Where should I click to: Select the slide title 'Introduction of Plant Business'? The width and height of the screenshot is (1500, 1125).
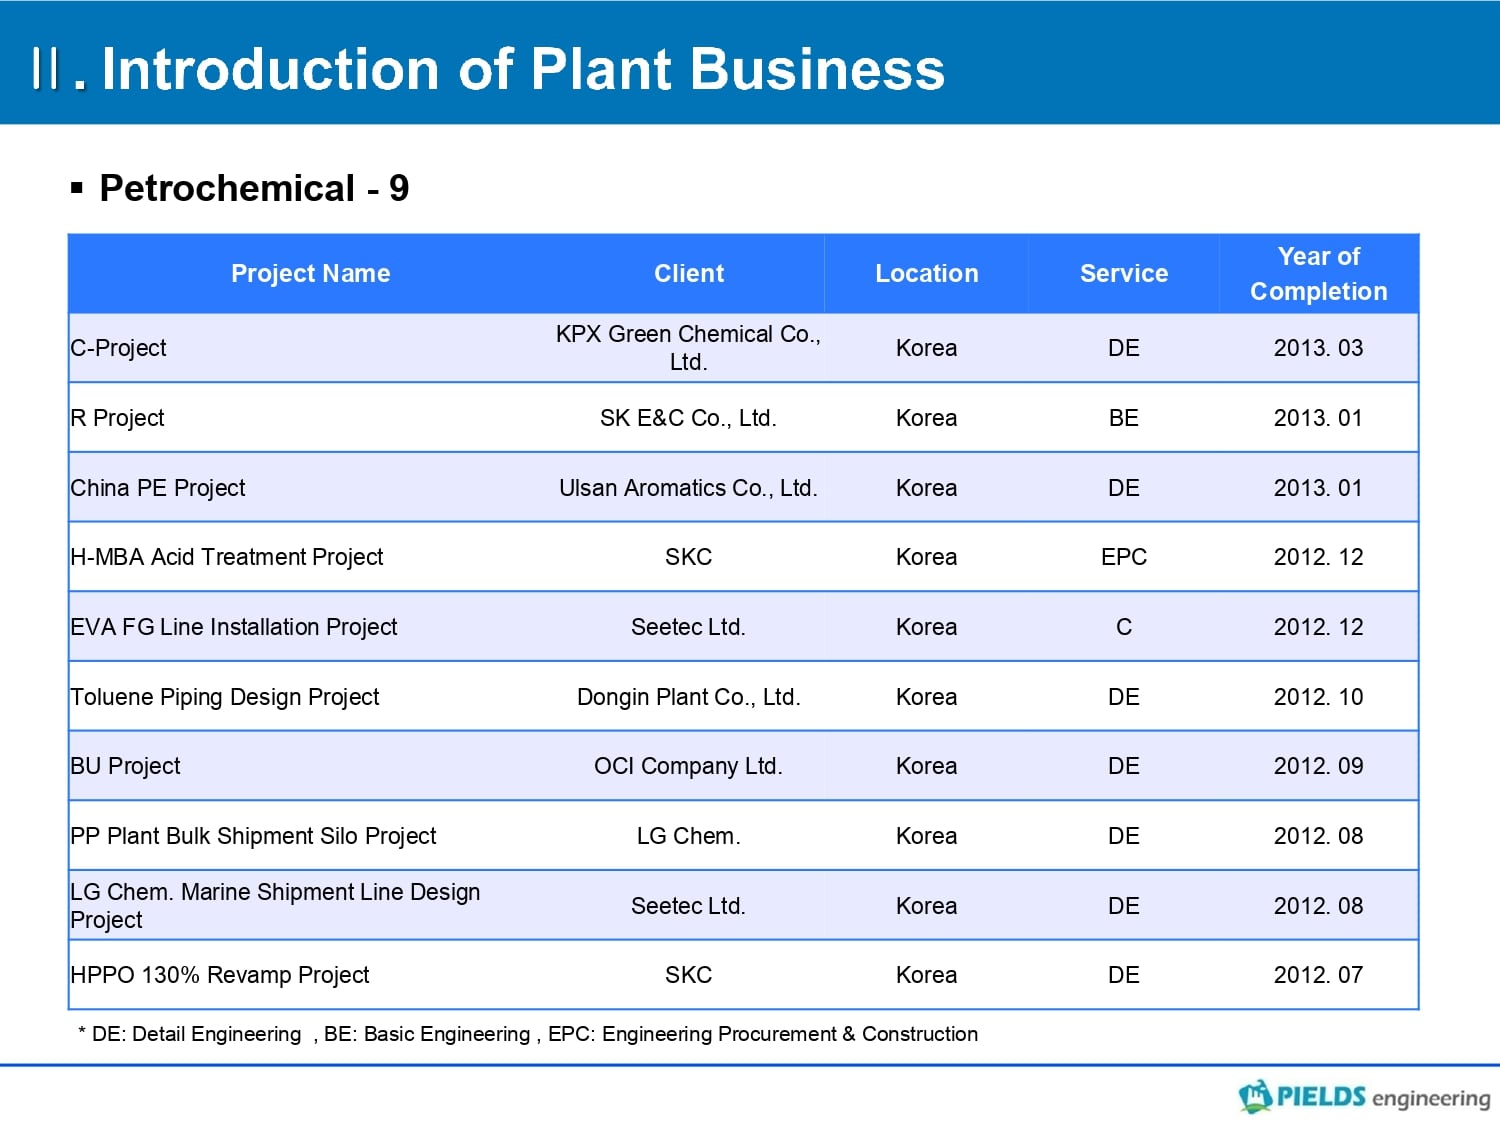(x=523, y=69)
